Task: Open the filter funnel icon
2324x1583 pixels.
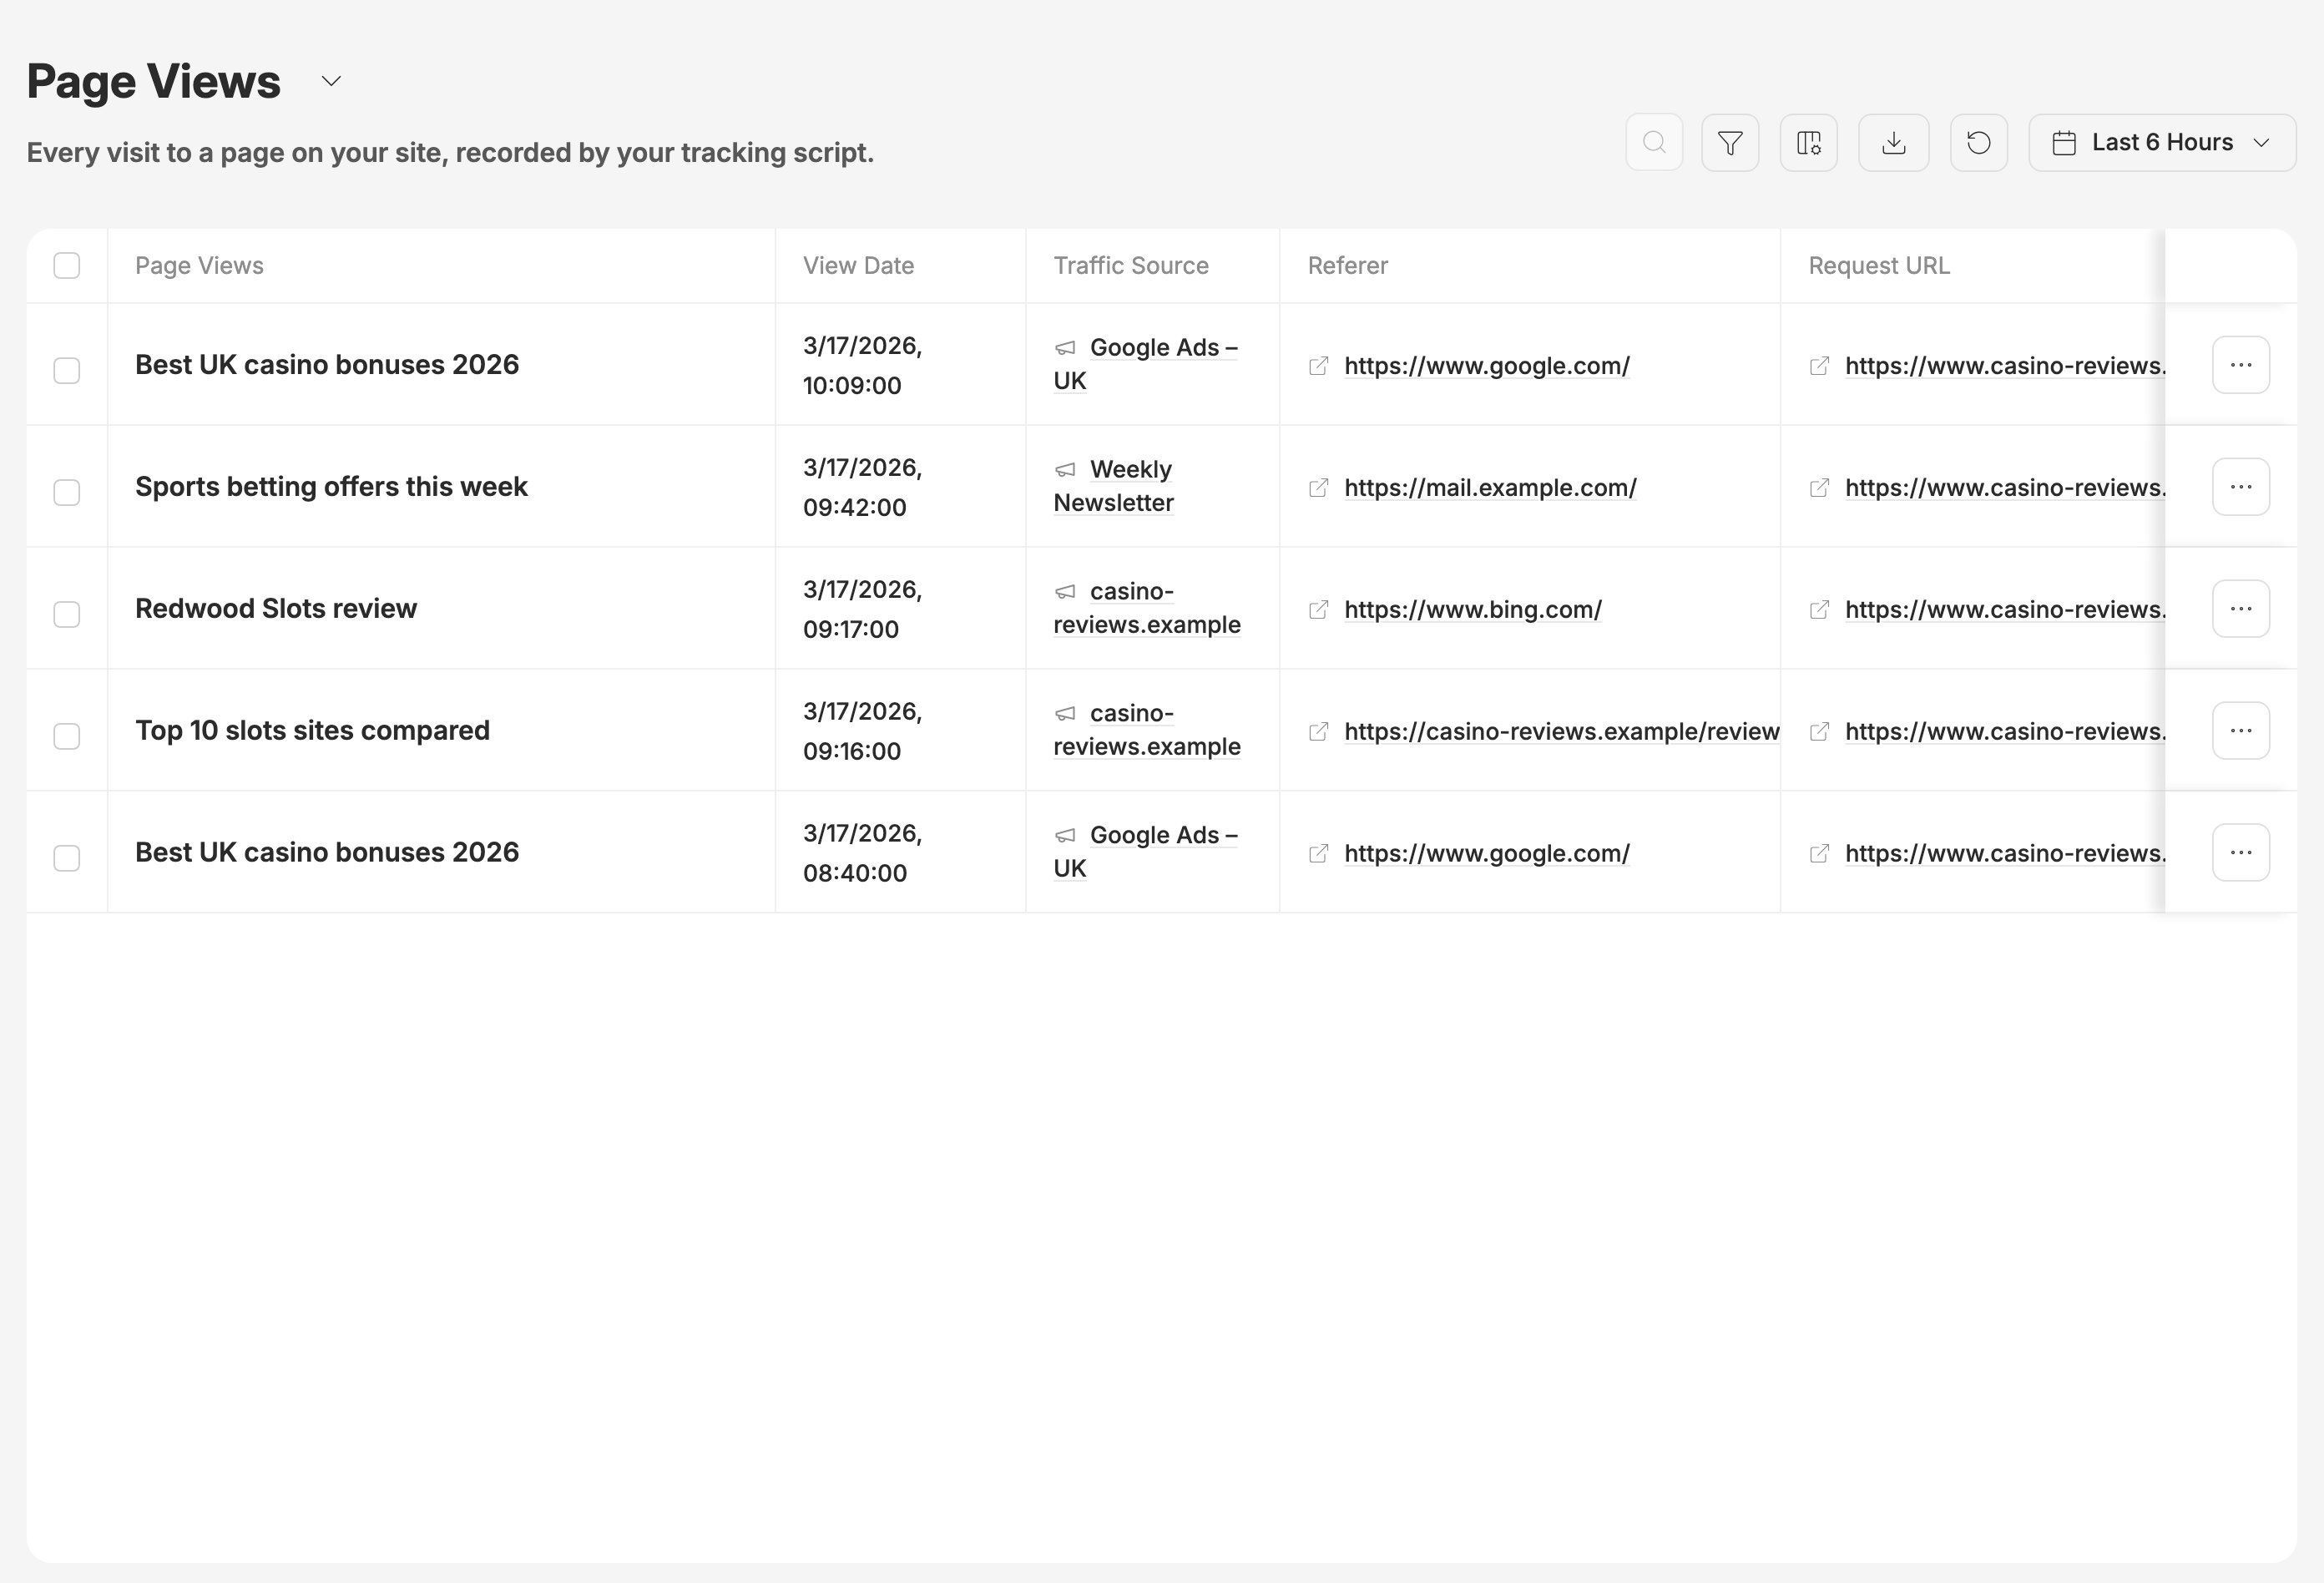Action: pyautogui.click(x=1730, y=143)
